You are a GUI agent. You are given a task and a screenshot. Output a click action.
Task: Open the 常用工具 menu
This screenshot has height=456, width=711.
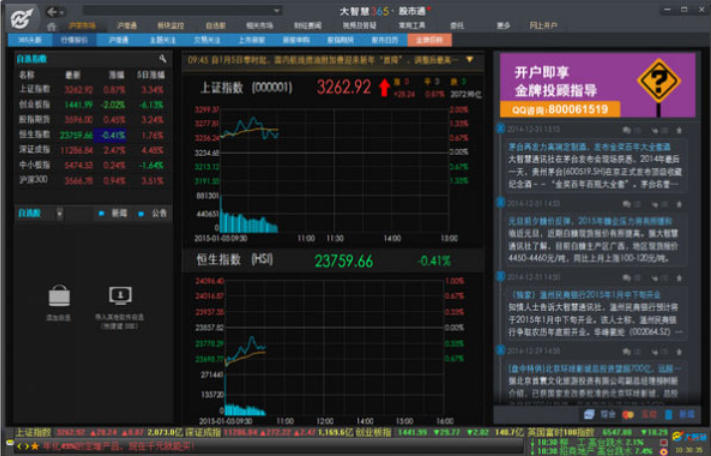(x=411, y=25)
